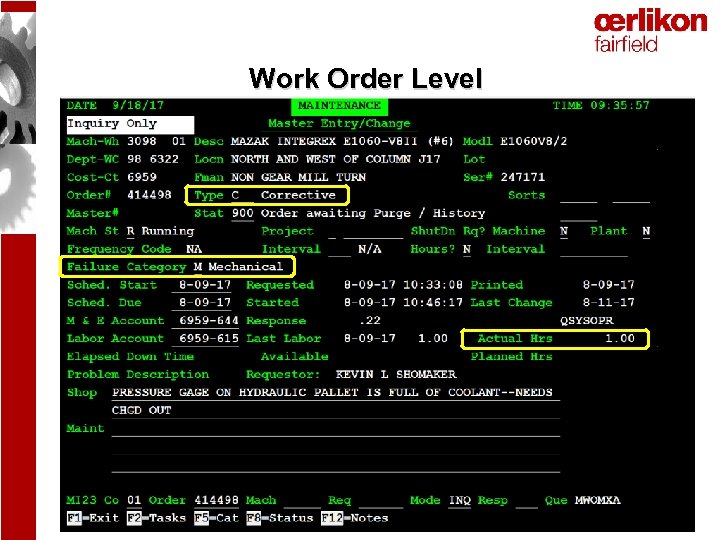Click the Shop problem description line
This screenshot has height=540, width=720.
tap(335, 393)
